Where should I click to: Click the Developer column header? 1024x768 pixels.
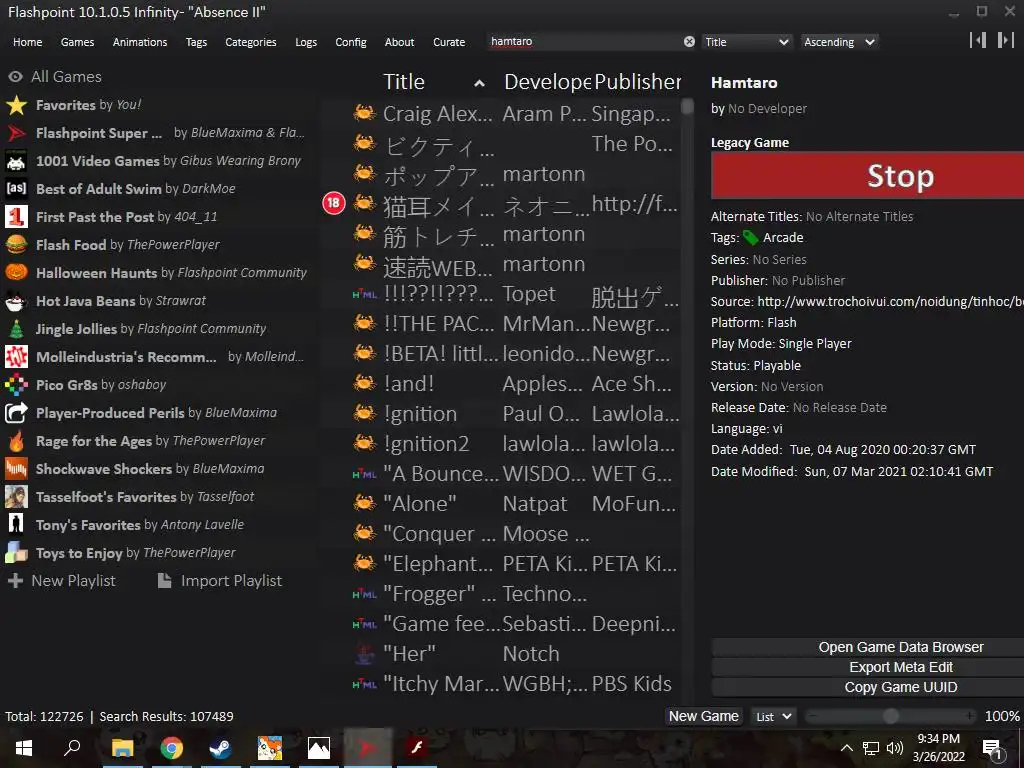(547, 82)
